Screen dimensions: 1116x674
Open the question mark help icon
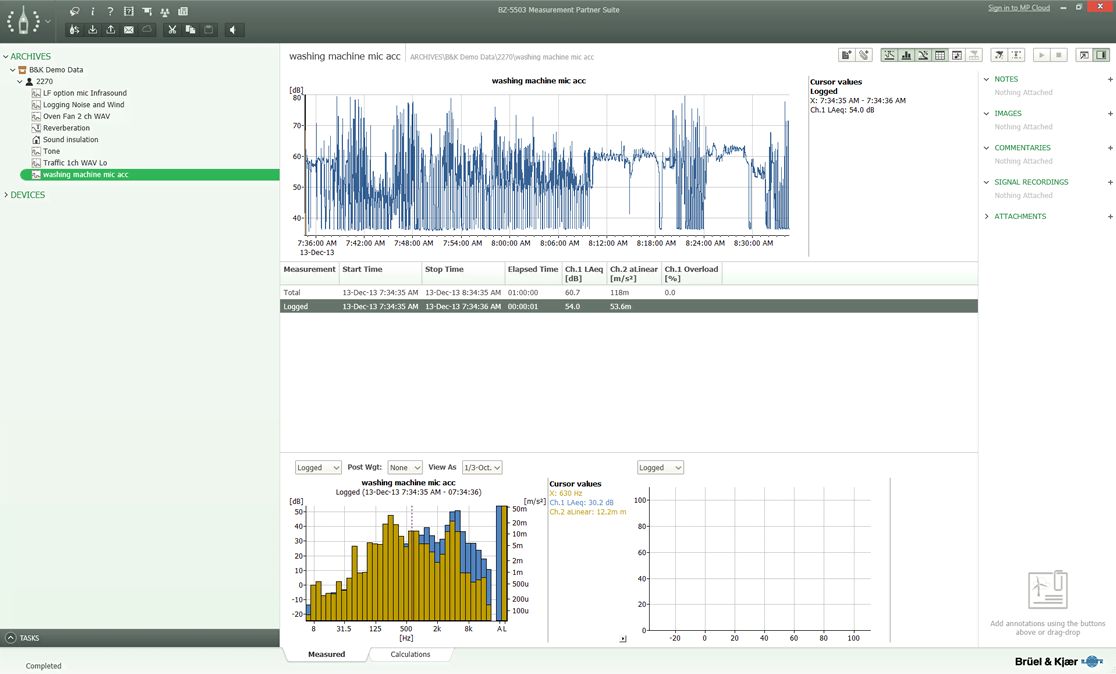tap(110, 12)
